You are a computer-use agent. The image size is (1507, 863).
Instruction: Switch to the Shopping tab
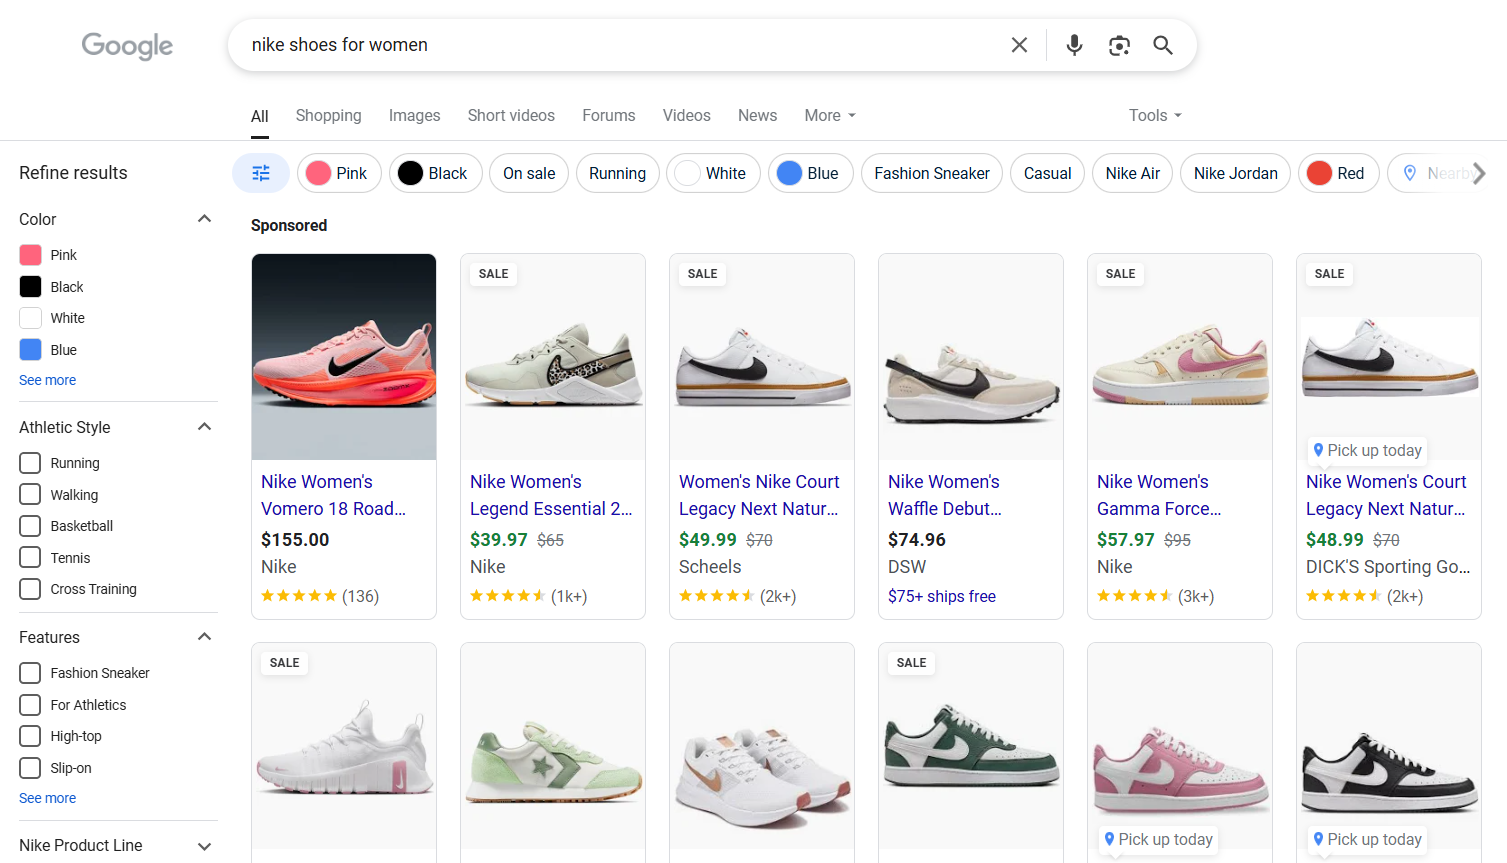point(328,115)
